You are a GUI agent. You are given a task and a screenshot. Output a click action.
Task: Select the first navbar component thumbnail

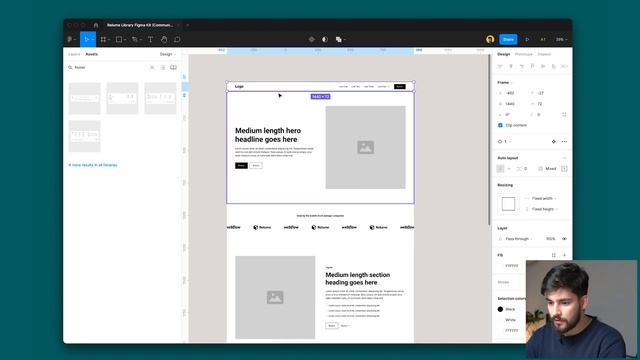pos(84,98)
